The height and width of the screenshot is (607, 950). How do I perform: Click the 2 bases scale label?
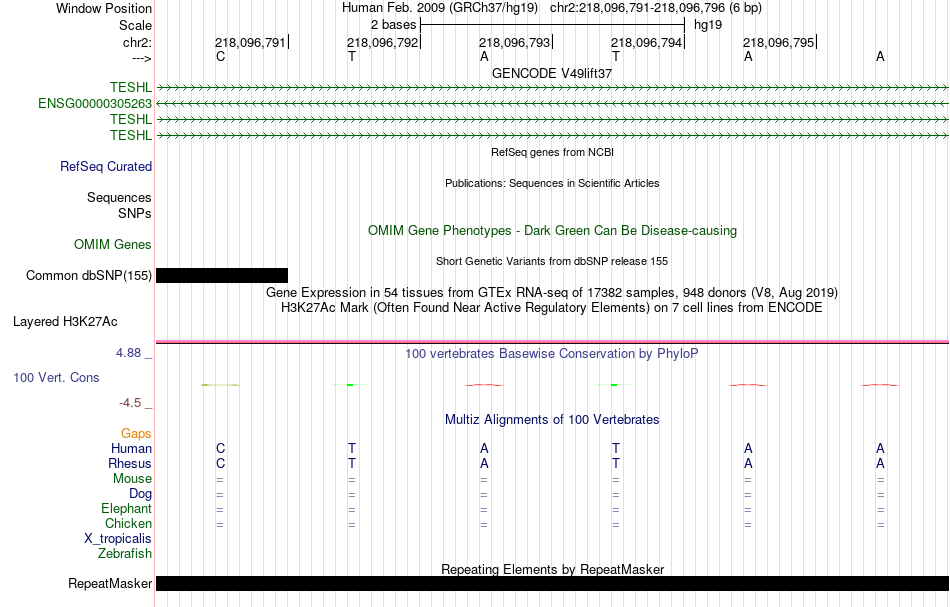393,25
